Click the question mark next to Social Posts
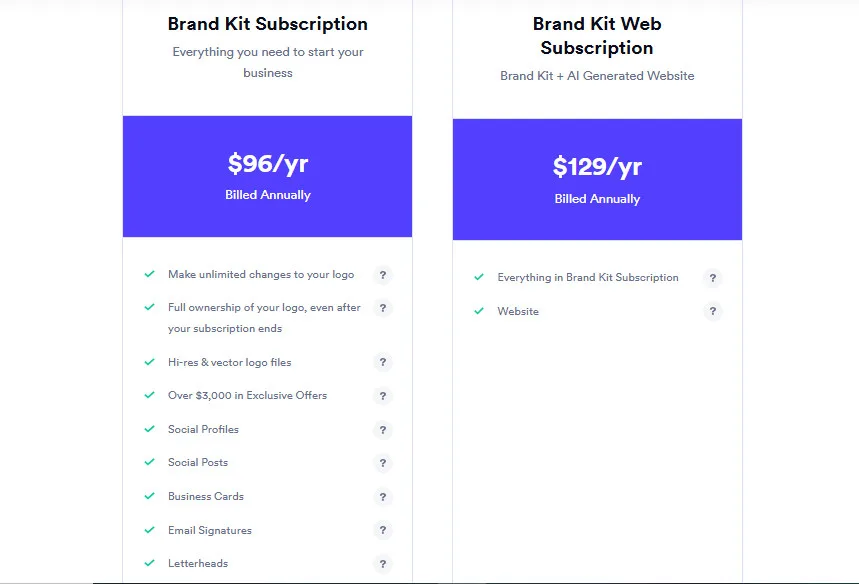This screenshot has width=859, height=584. click(x=383, y=463)
